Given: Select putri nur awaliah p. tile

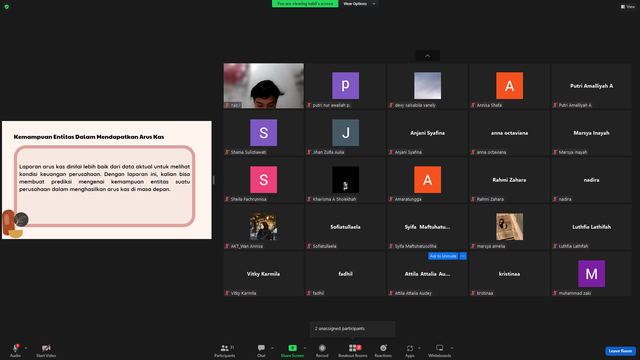Looking at the screenshot, I should tap(346, 86).
